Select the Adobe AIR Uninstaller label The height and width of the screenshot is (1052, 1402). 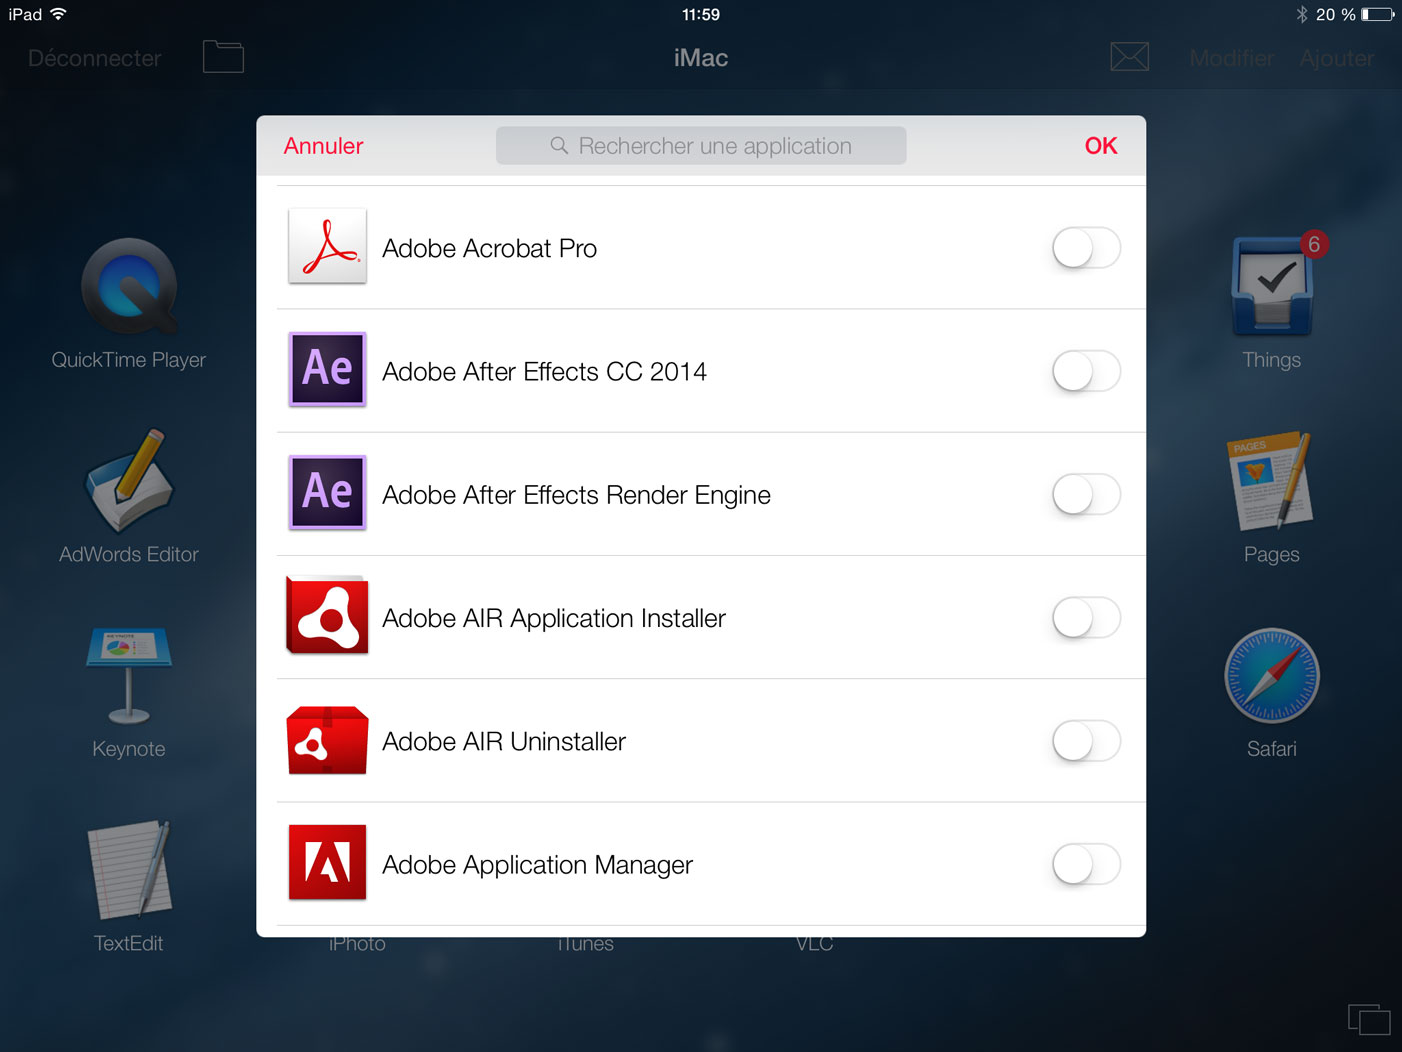[x=504, y=741]
